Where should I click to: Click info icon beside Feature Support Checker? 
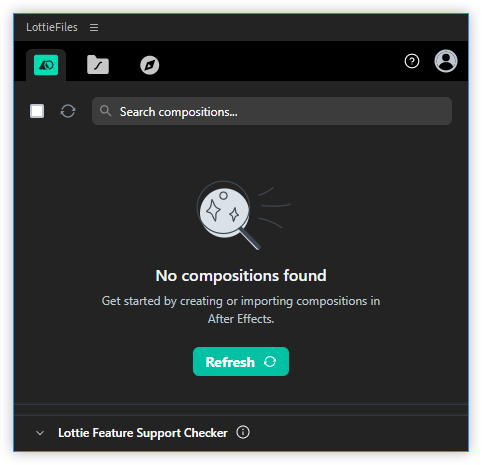pos(243,432)
